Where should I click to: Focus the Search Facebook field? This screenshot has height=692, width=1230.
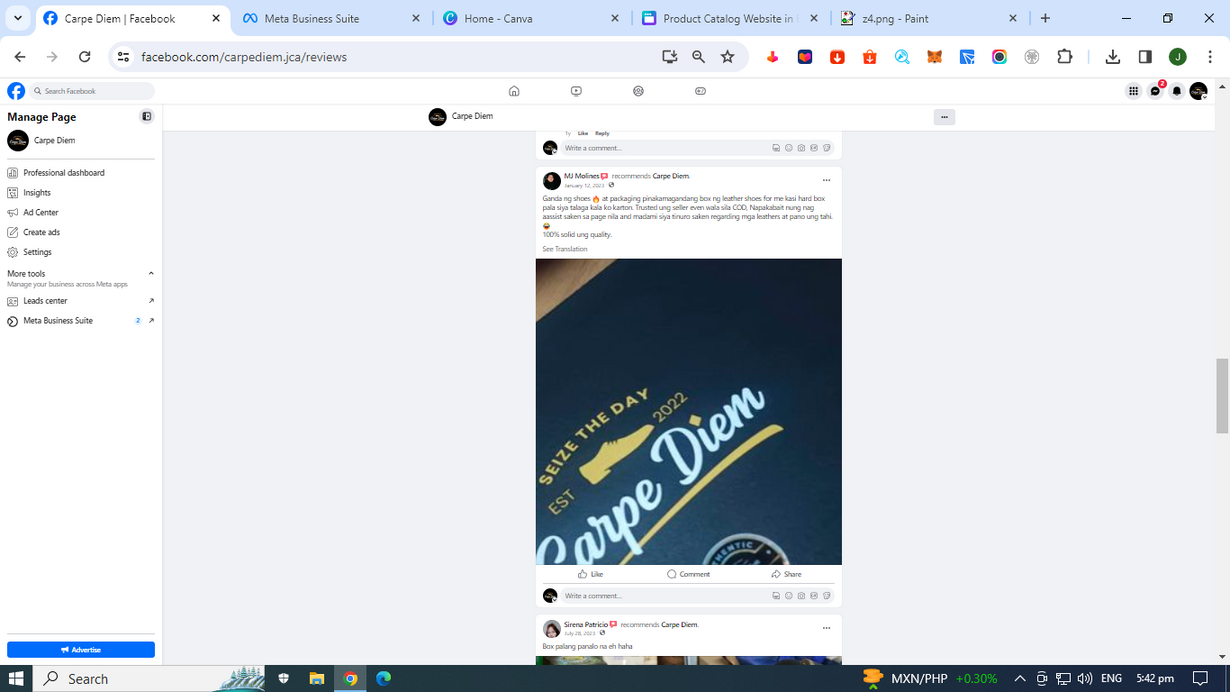[92, 91]
